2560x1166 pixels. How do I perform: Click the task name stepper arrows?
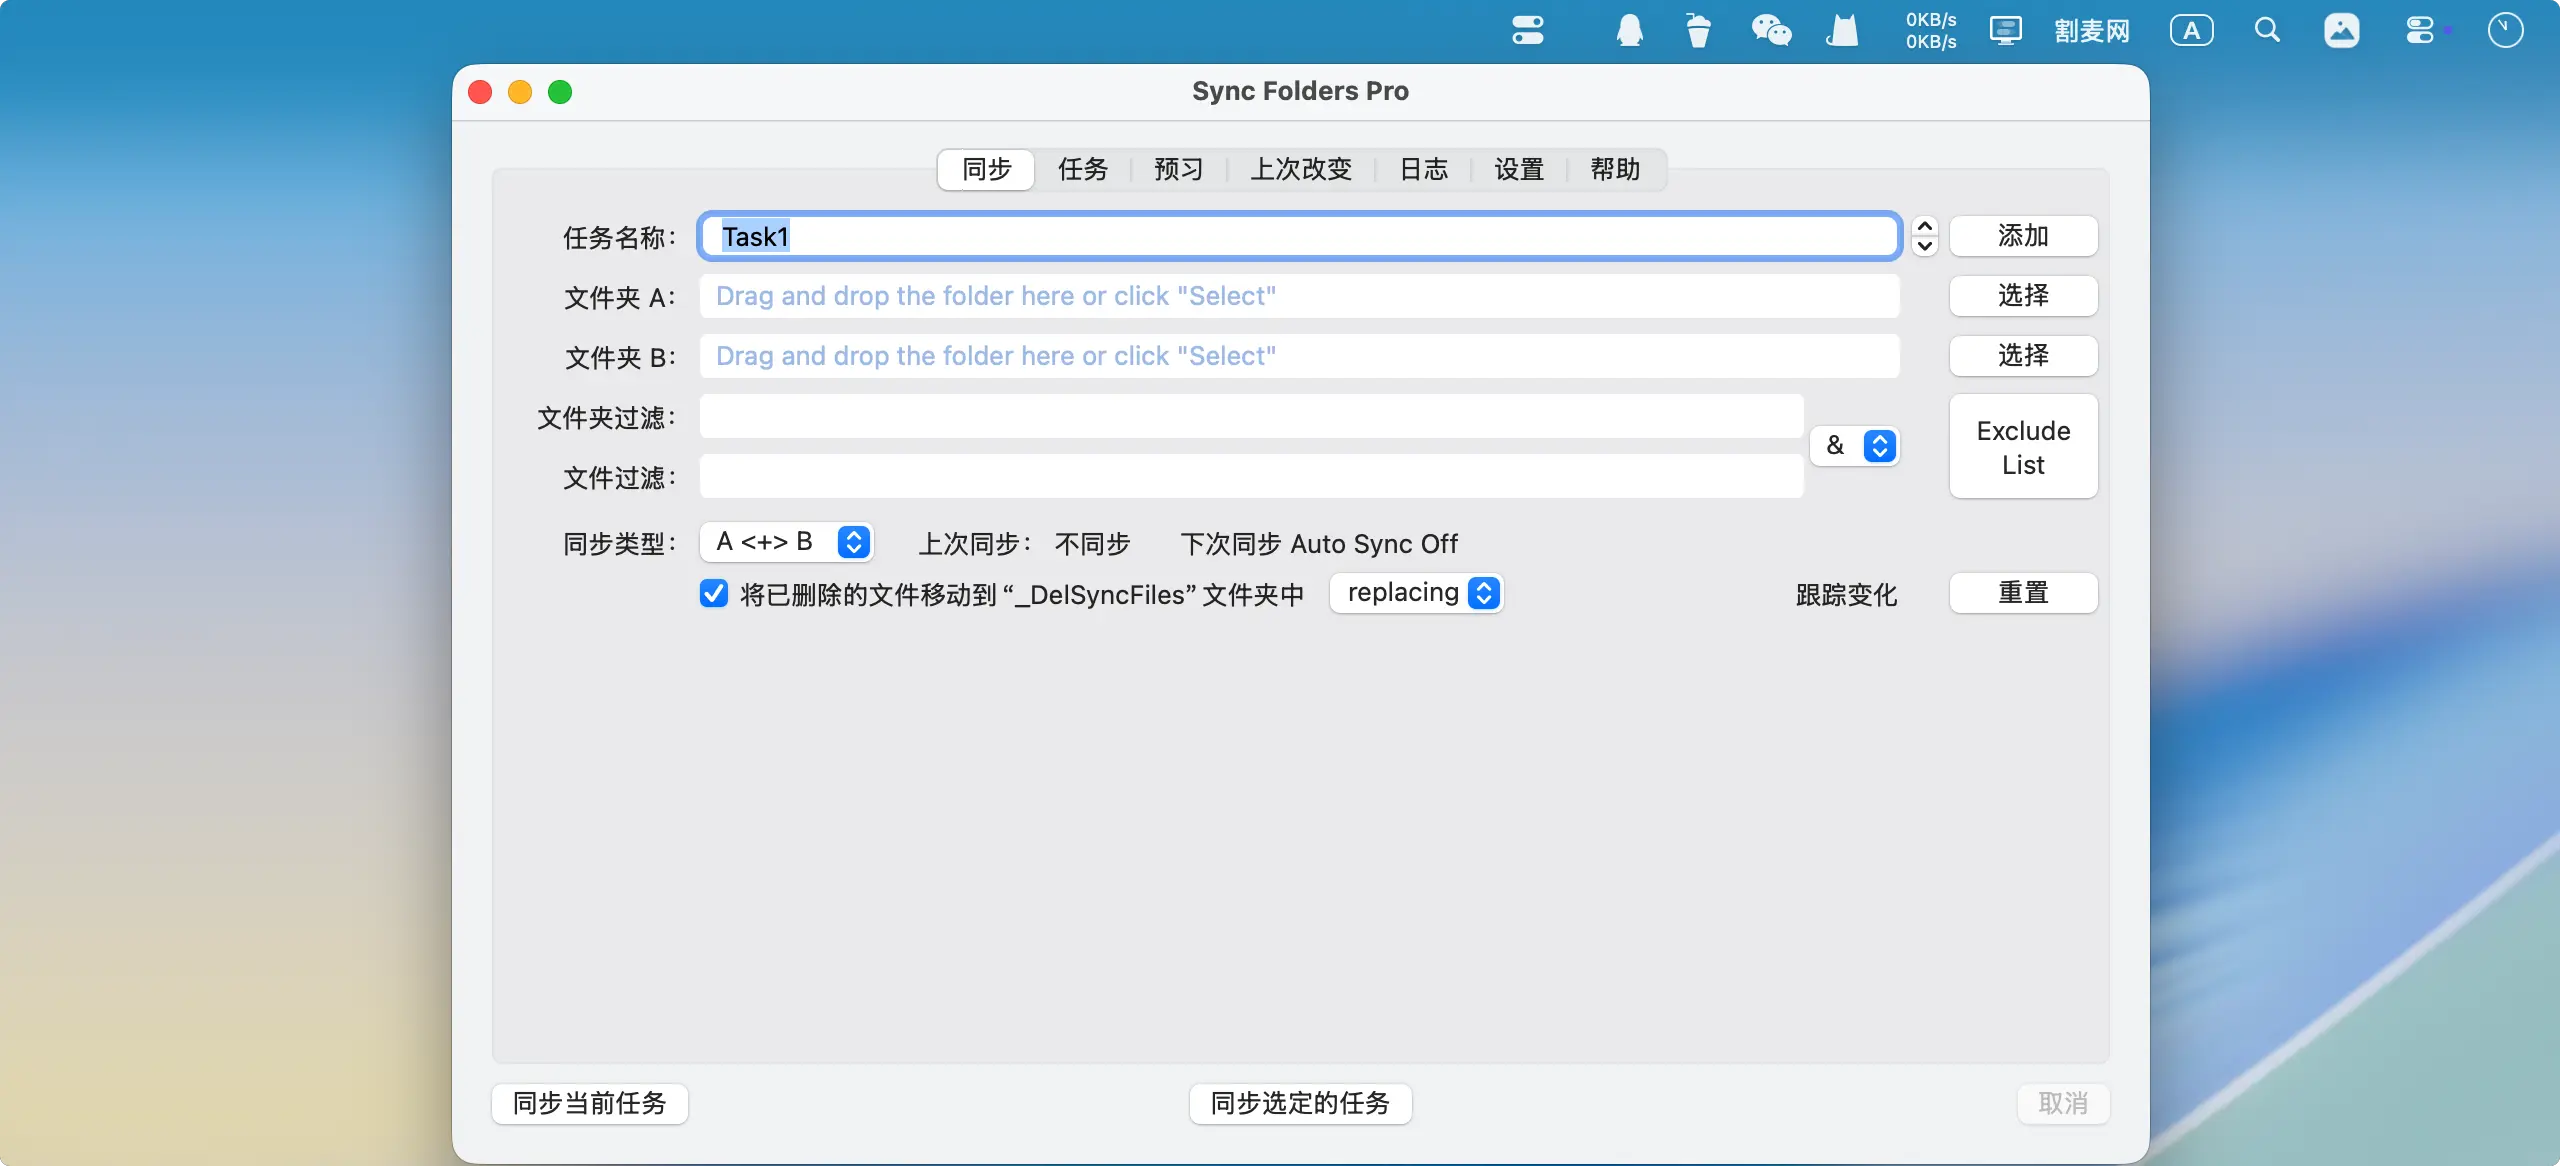1924,237
